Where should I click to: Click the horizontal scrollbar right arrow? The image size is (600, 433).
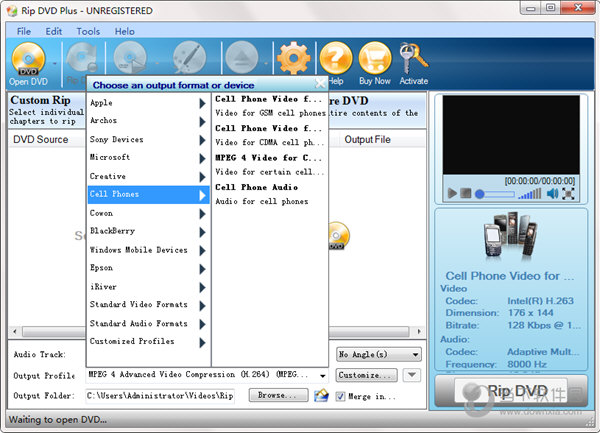(x=419, y=331)
